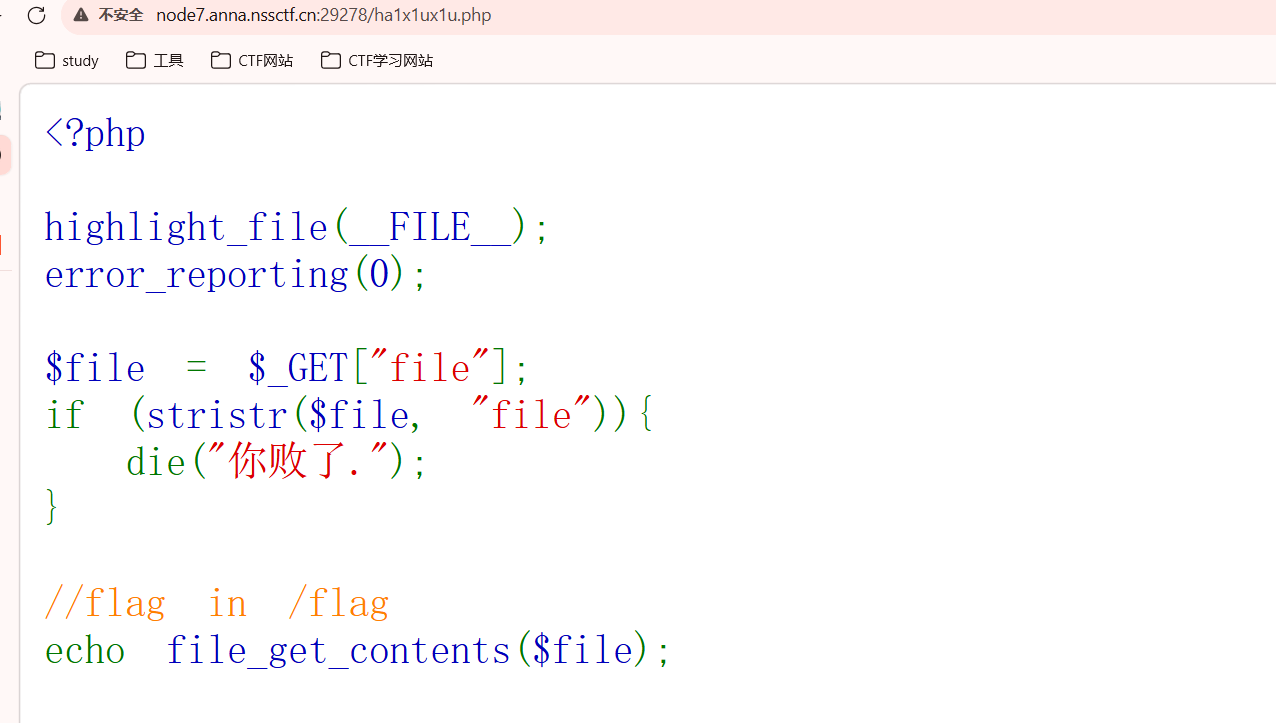The image size is (1276, 723).
Task: View site security info via 不安全 label
Action: 120,15
